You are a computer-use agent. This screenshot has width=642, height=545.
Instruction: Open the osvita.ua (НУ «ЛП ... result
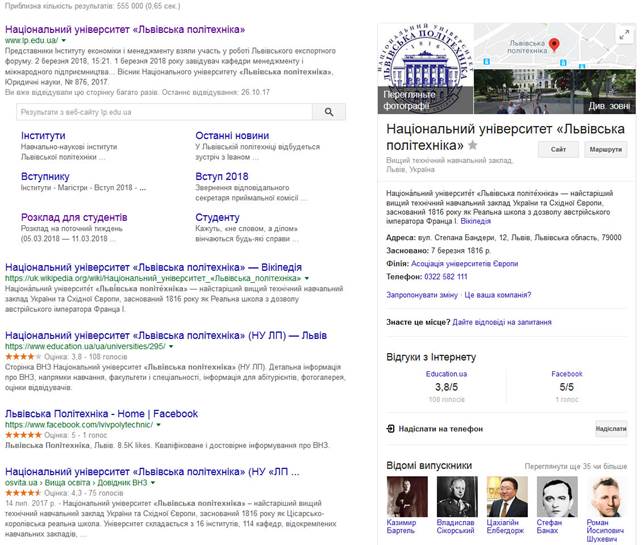(x=152, y=472)
